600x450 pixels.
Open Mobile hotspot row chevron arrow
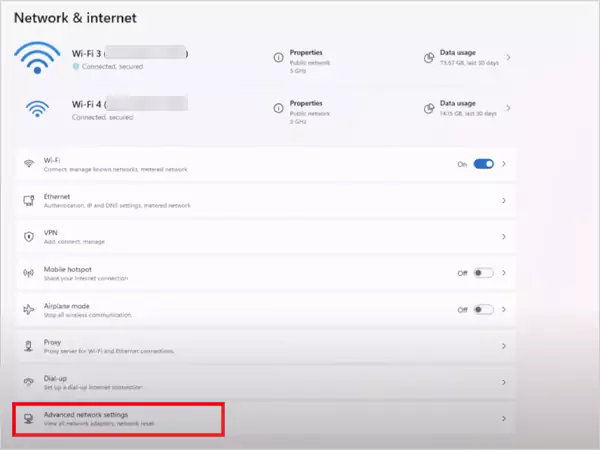504,273
